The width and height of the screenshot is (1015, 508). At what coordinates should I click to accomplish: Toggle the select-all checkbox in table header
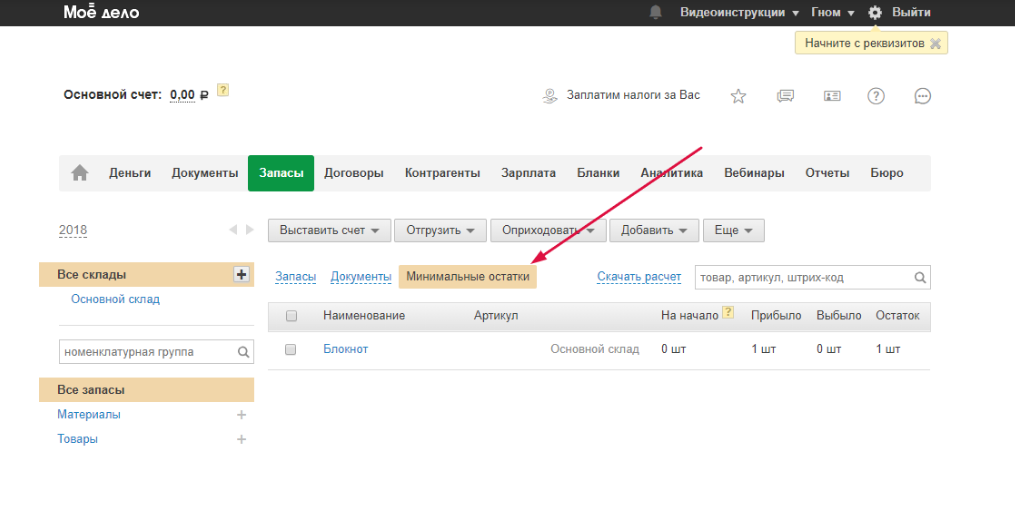(292, 316)
